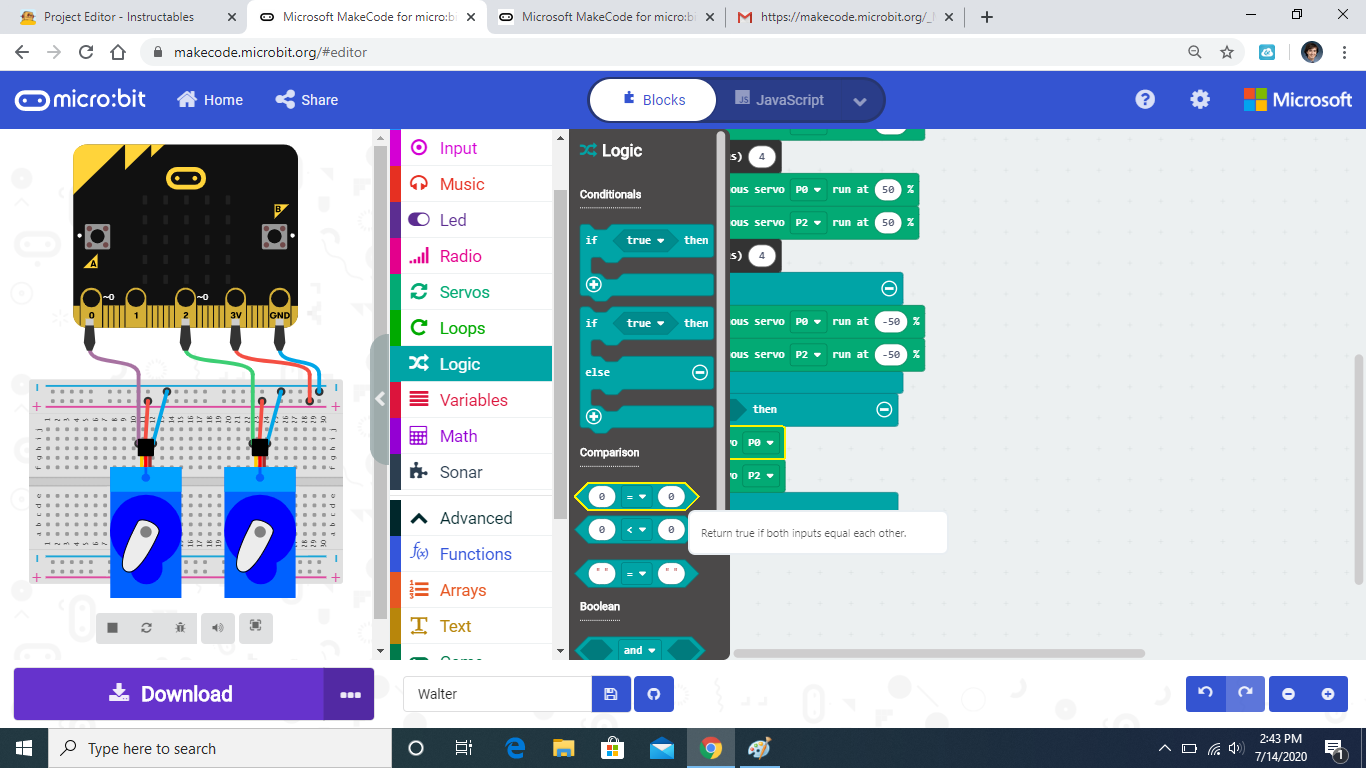Click the Download button
The image size is (1366, 768).
pos(169,694)
